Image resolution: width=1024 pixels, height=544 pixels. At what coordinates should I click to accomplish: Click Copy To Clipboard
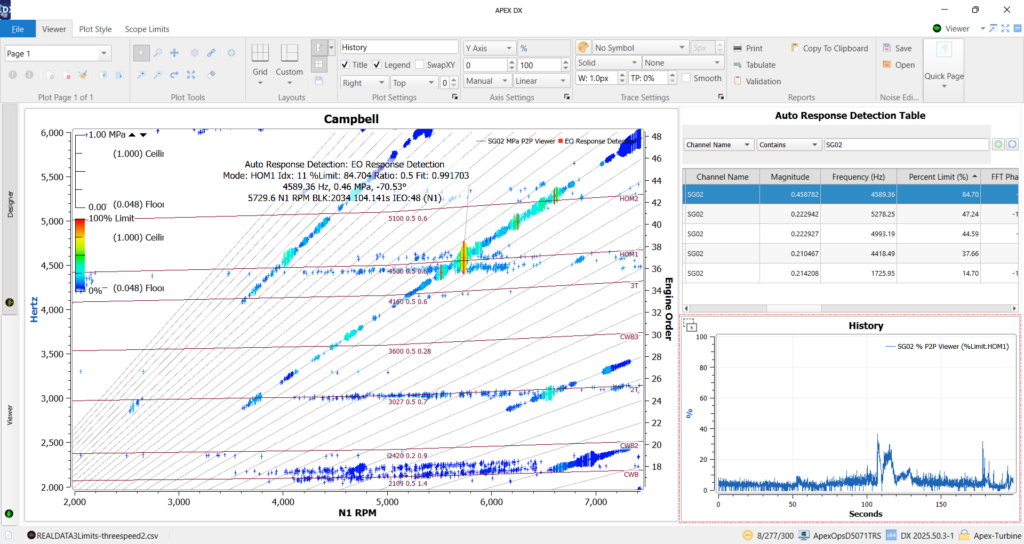(x=828, y=48)
